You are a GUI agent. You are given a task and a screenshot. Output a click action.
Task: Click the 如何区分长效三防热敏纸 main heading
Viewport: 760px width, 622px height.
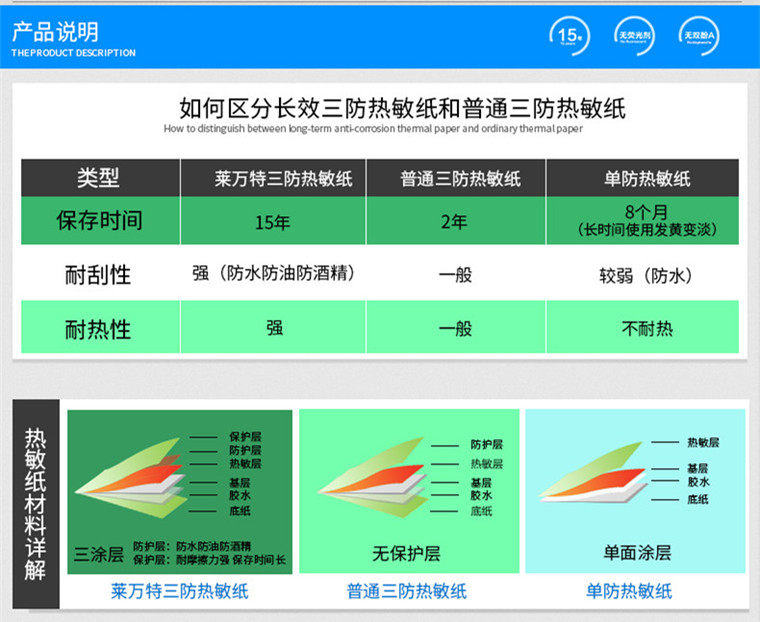click(x=402, y=108)
